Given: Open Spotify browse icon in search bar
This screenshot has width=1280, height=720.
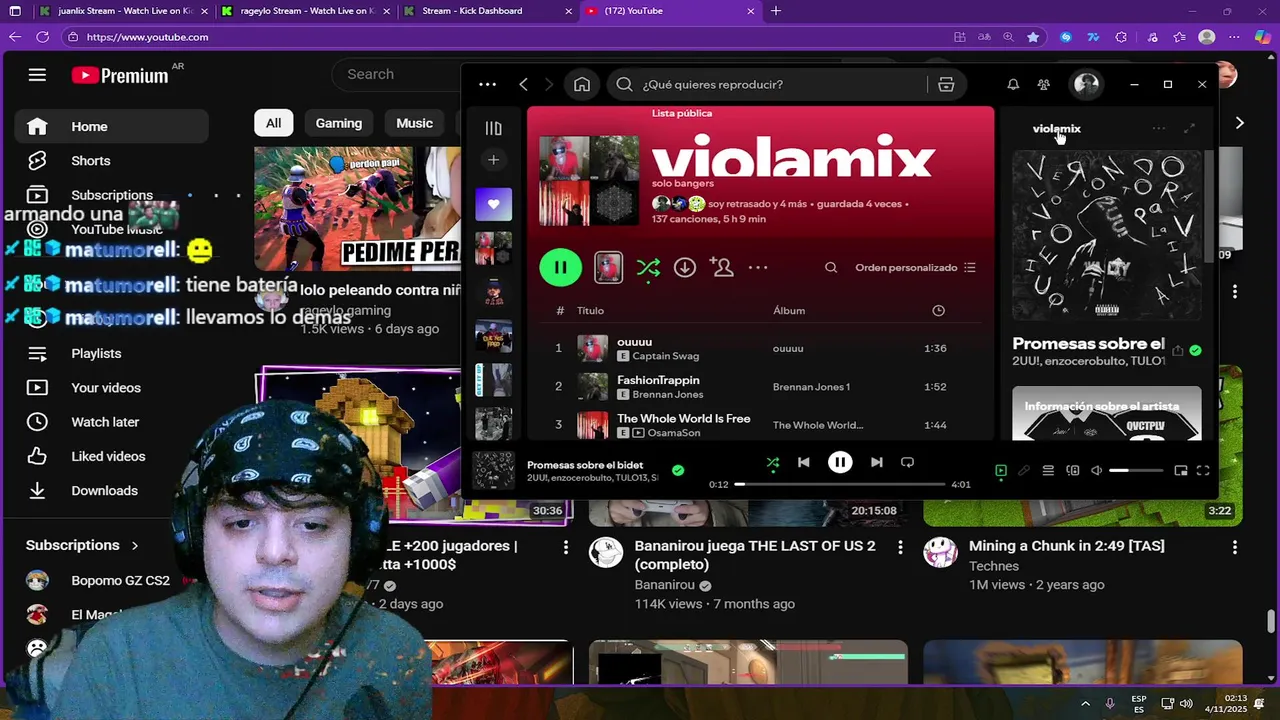Looking at the screenshot, I should pyautogui.click(x=946, y=84).
